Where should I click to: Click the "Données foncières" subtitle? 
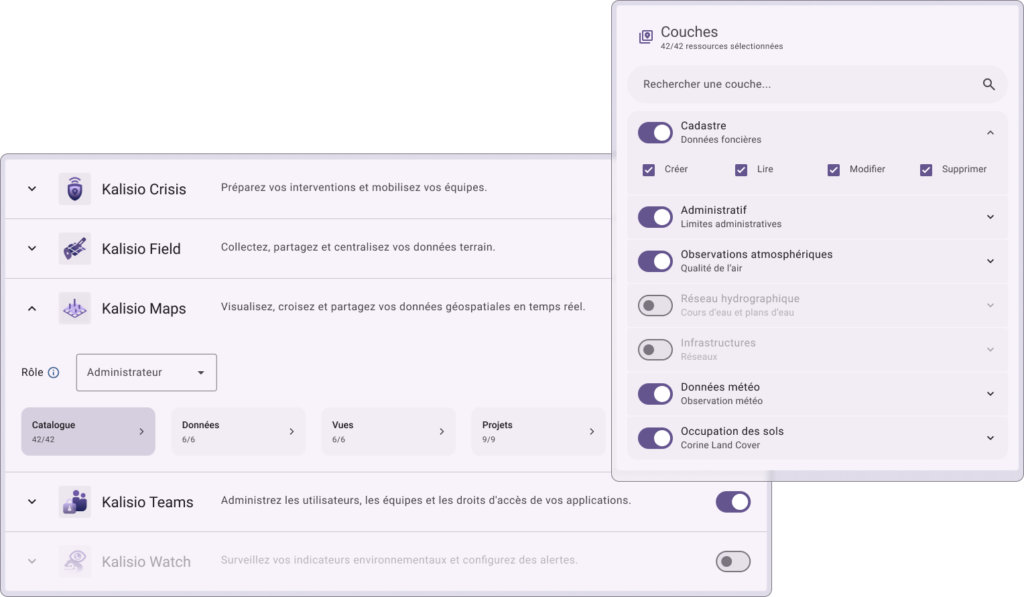point(721,140)
